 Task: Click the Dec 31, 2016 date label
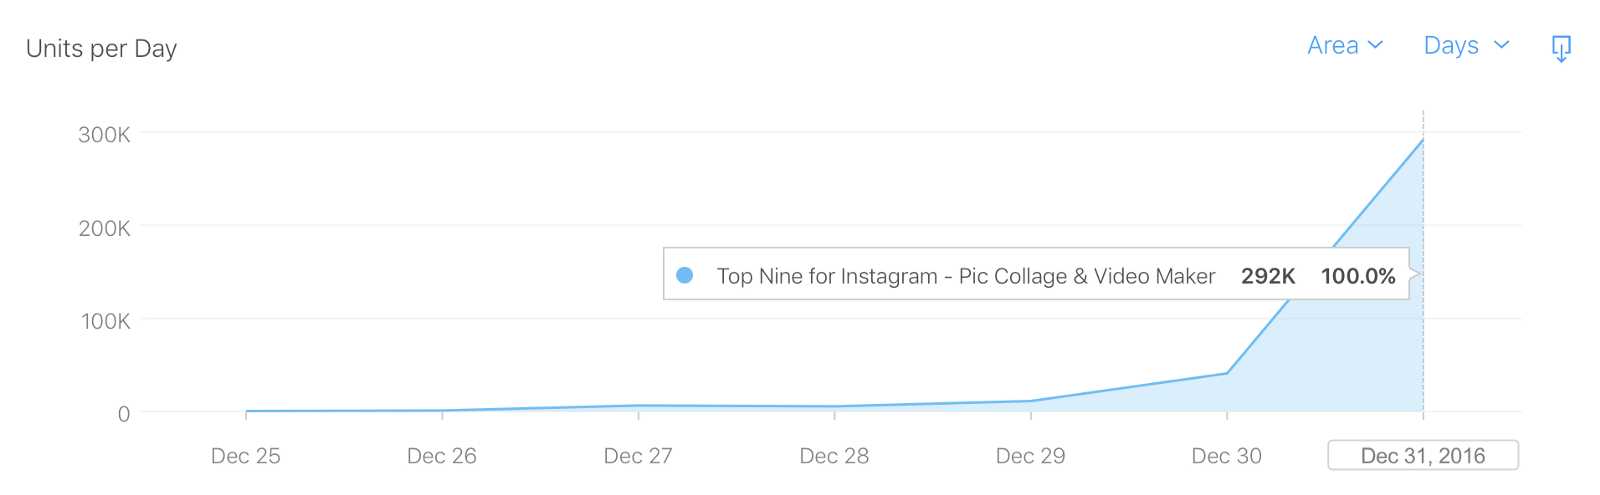pos(1422,456)
